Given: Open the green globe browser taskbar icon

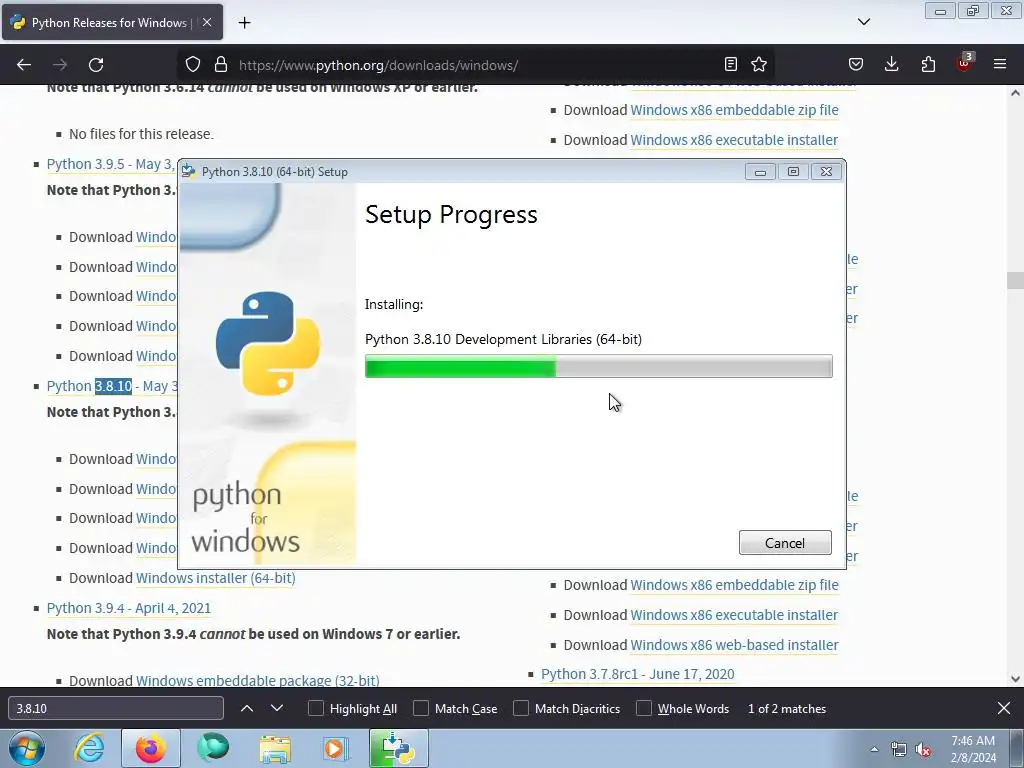Looking at the screenshot, I should point(213,748).
